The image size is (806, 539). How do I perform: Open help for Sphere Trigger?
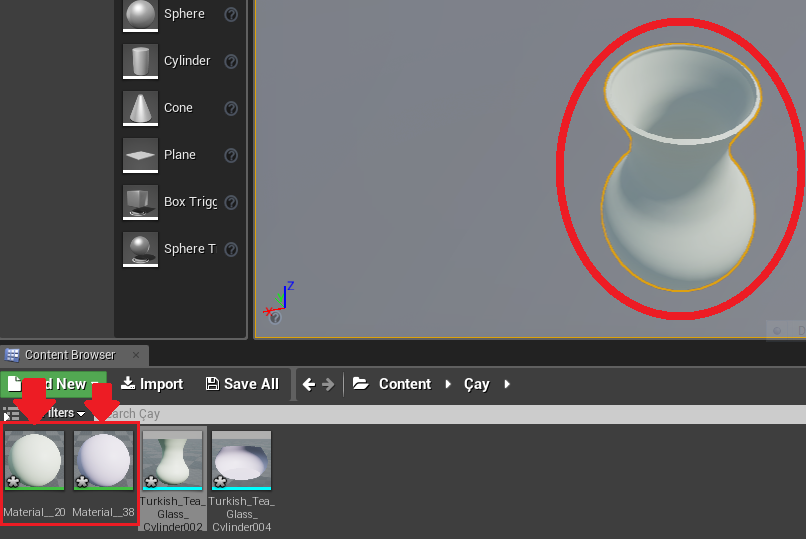231,249
